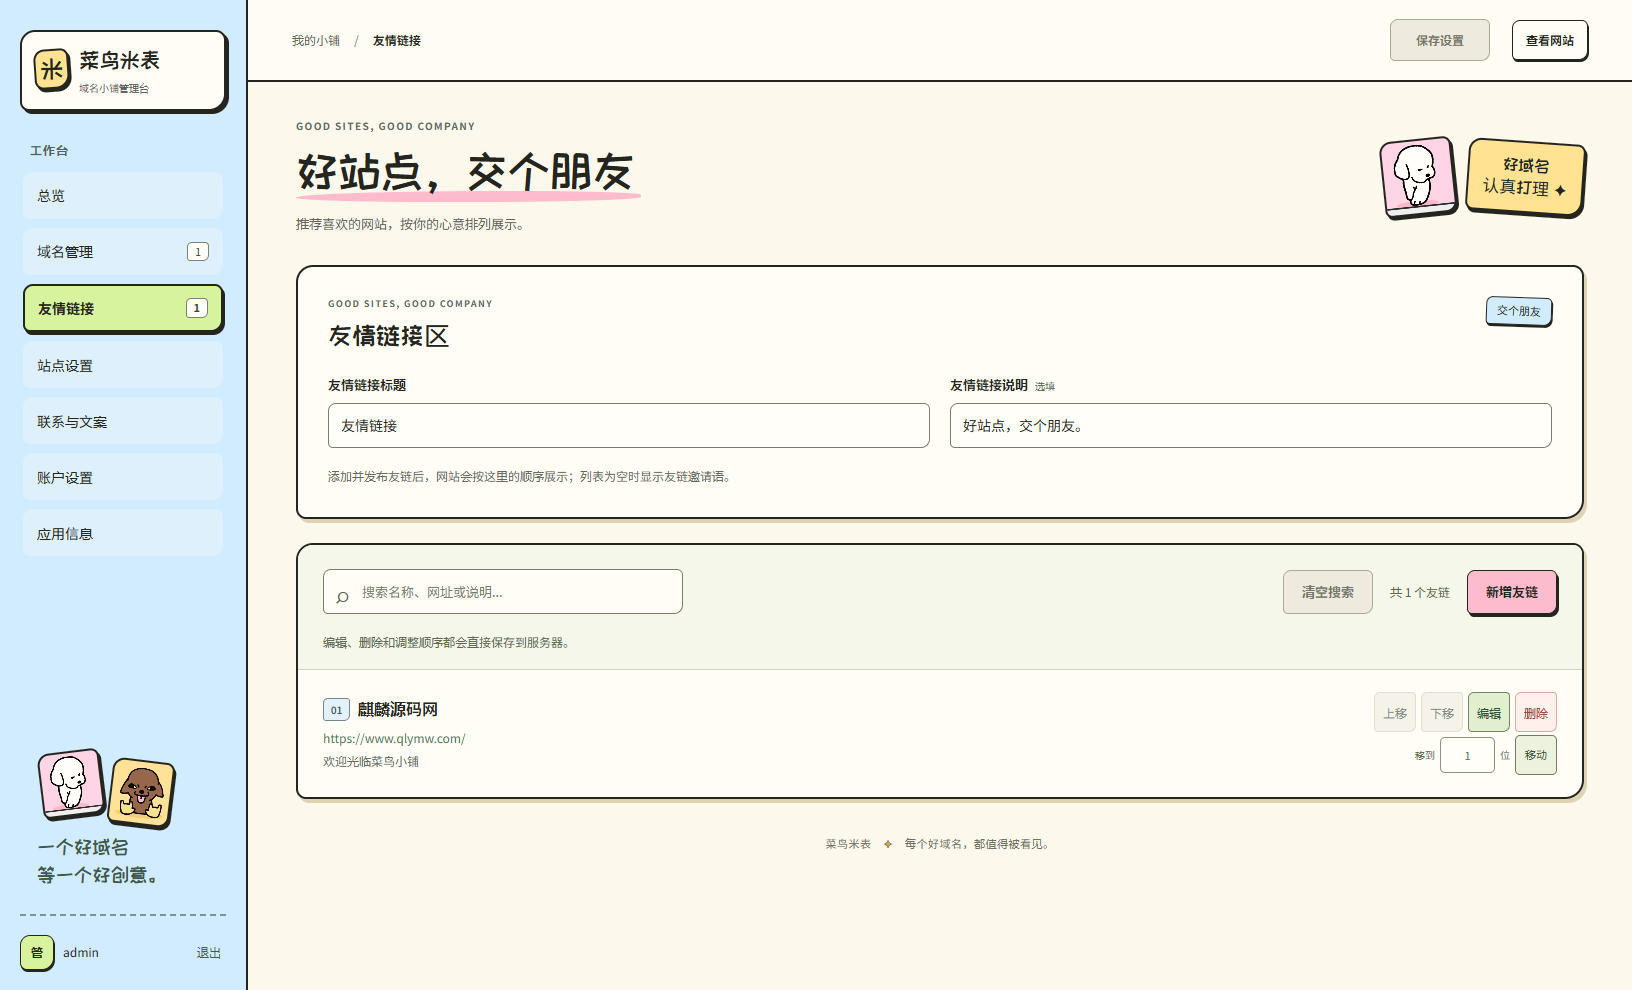Click the 01 order badge

pos(336,710)
